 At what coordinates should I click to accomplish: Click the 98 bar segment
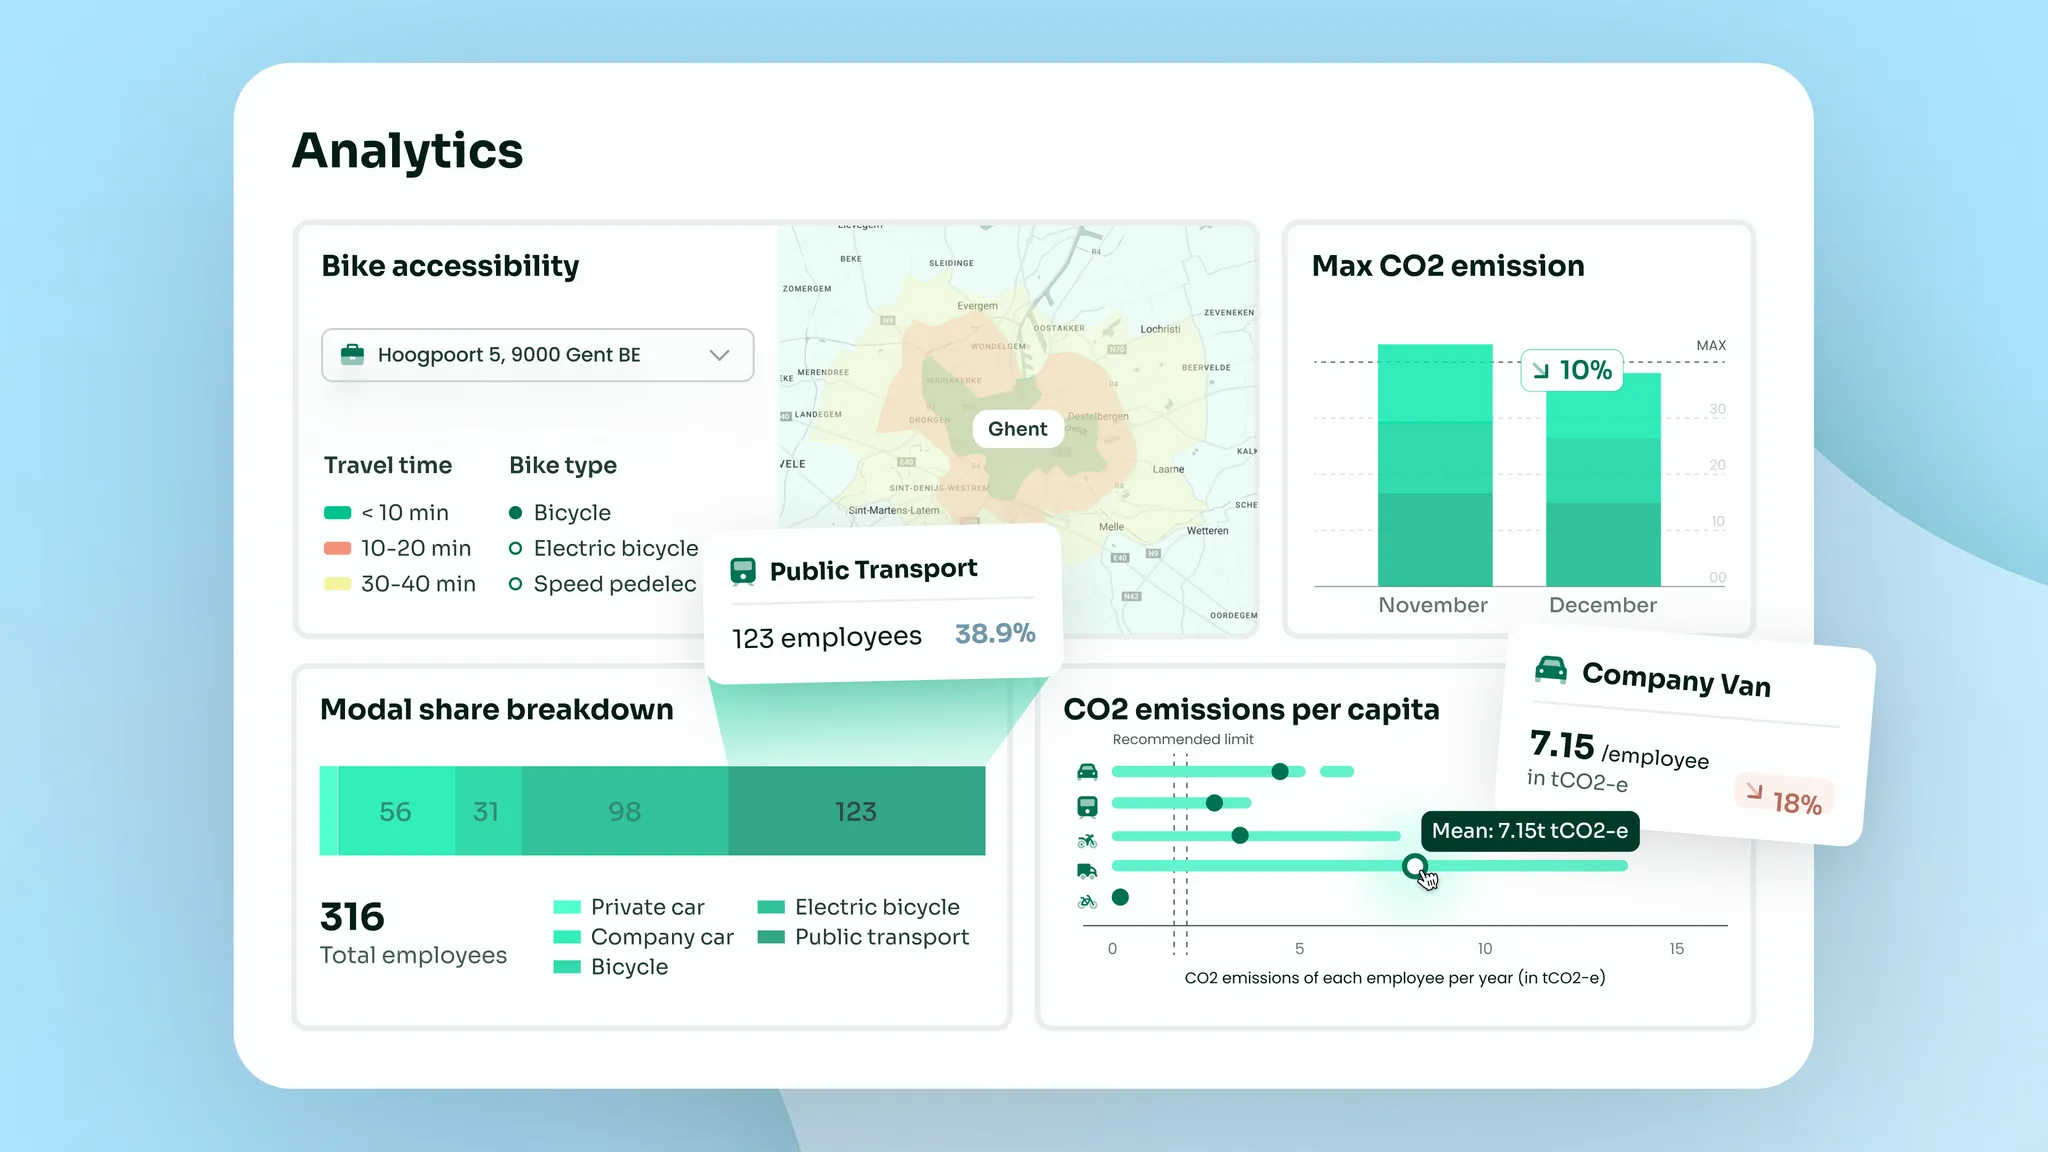pos(624,811)
